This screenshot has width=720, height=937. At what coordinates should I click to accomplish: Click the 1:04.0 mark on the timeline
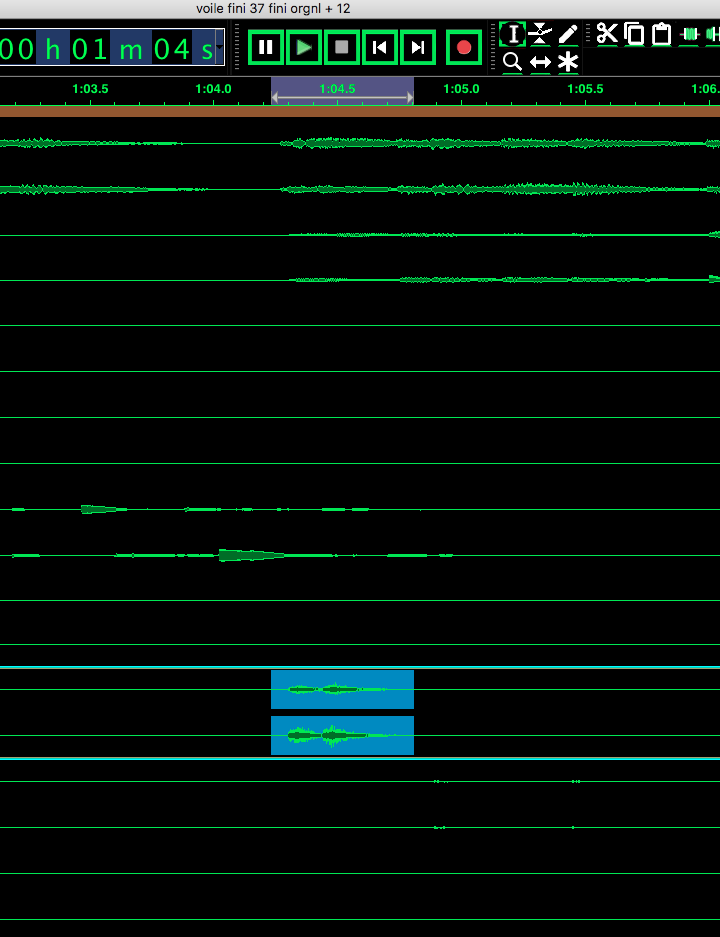click(x=213, y=88)
